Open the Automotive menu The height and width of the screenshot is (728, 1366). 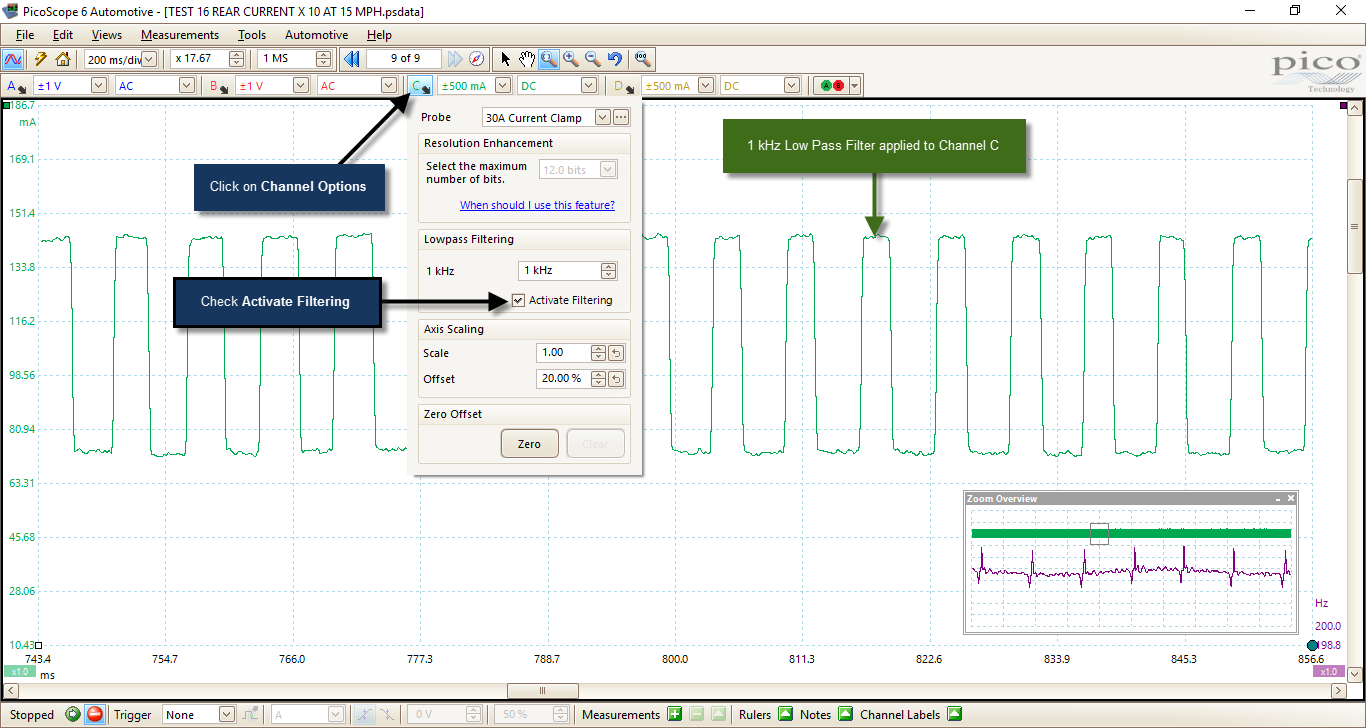click(x=316, y=35)
